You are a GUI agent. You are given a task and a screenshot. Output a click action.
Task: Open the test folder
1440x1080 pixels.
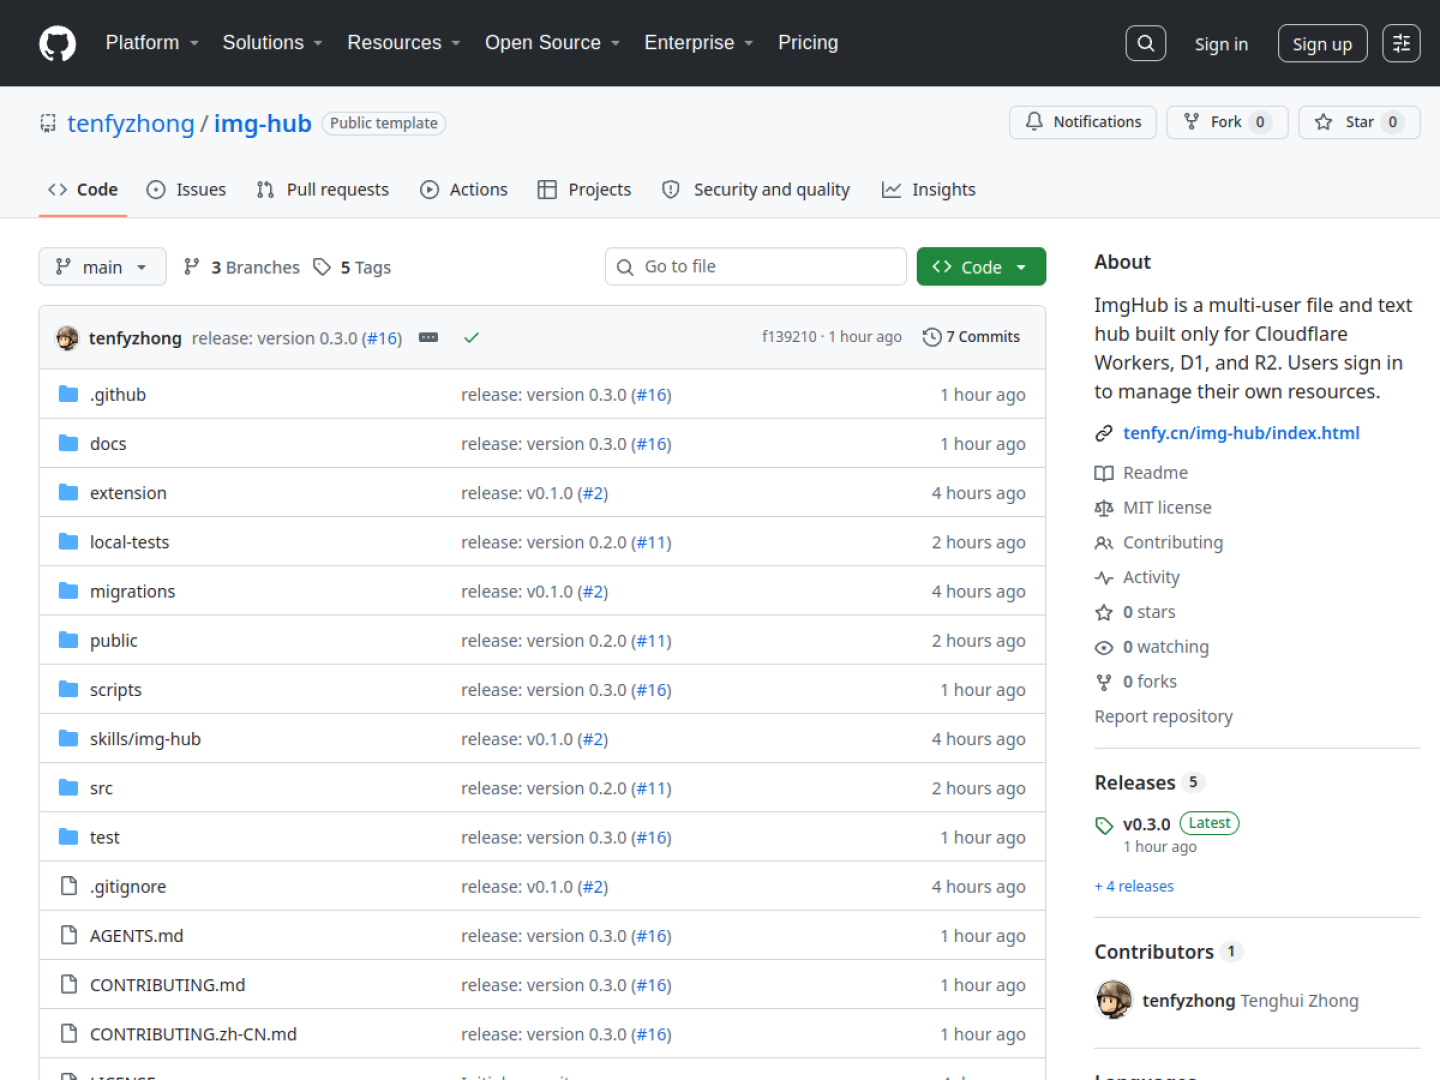click(x=104, y=837)
